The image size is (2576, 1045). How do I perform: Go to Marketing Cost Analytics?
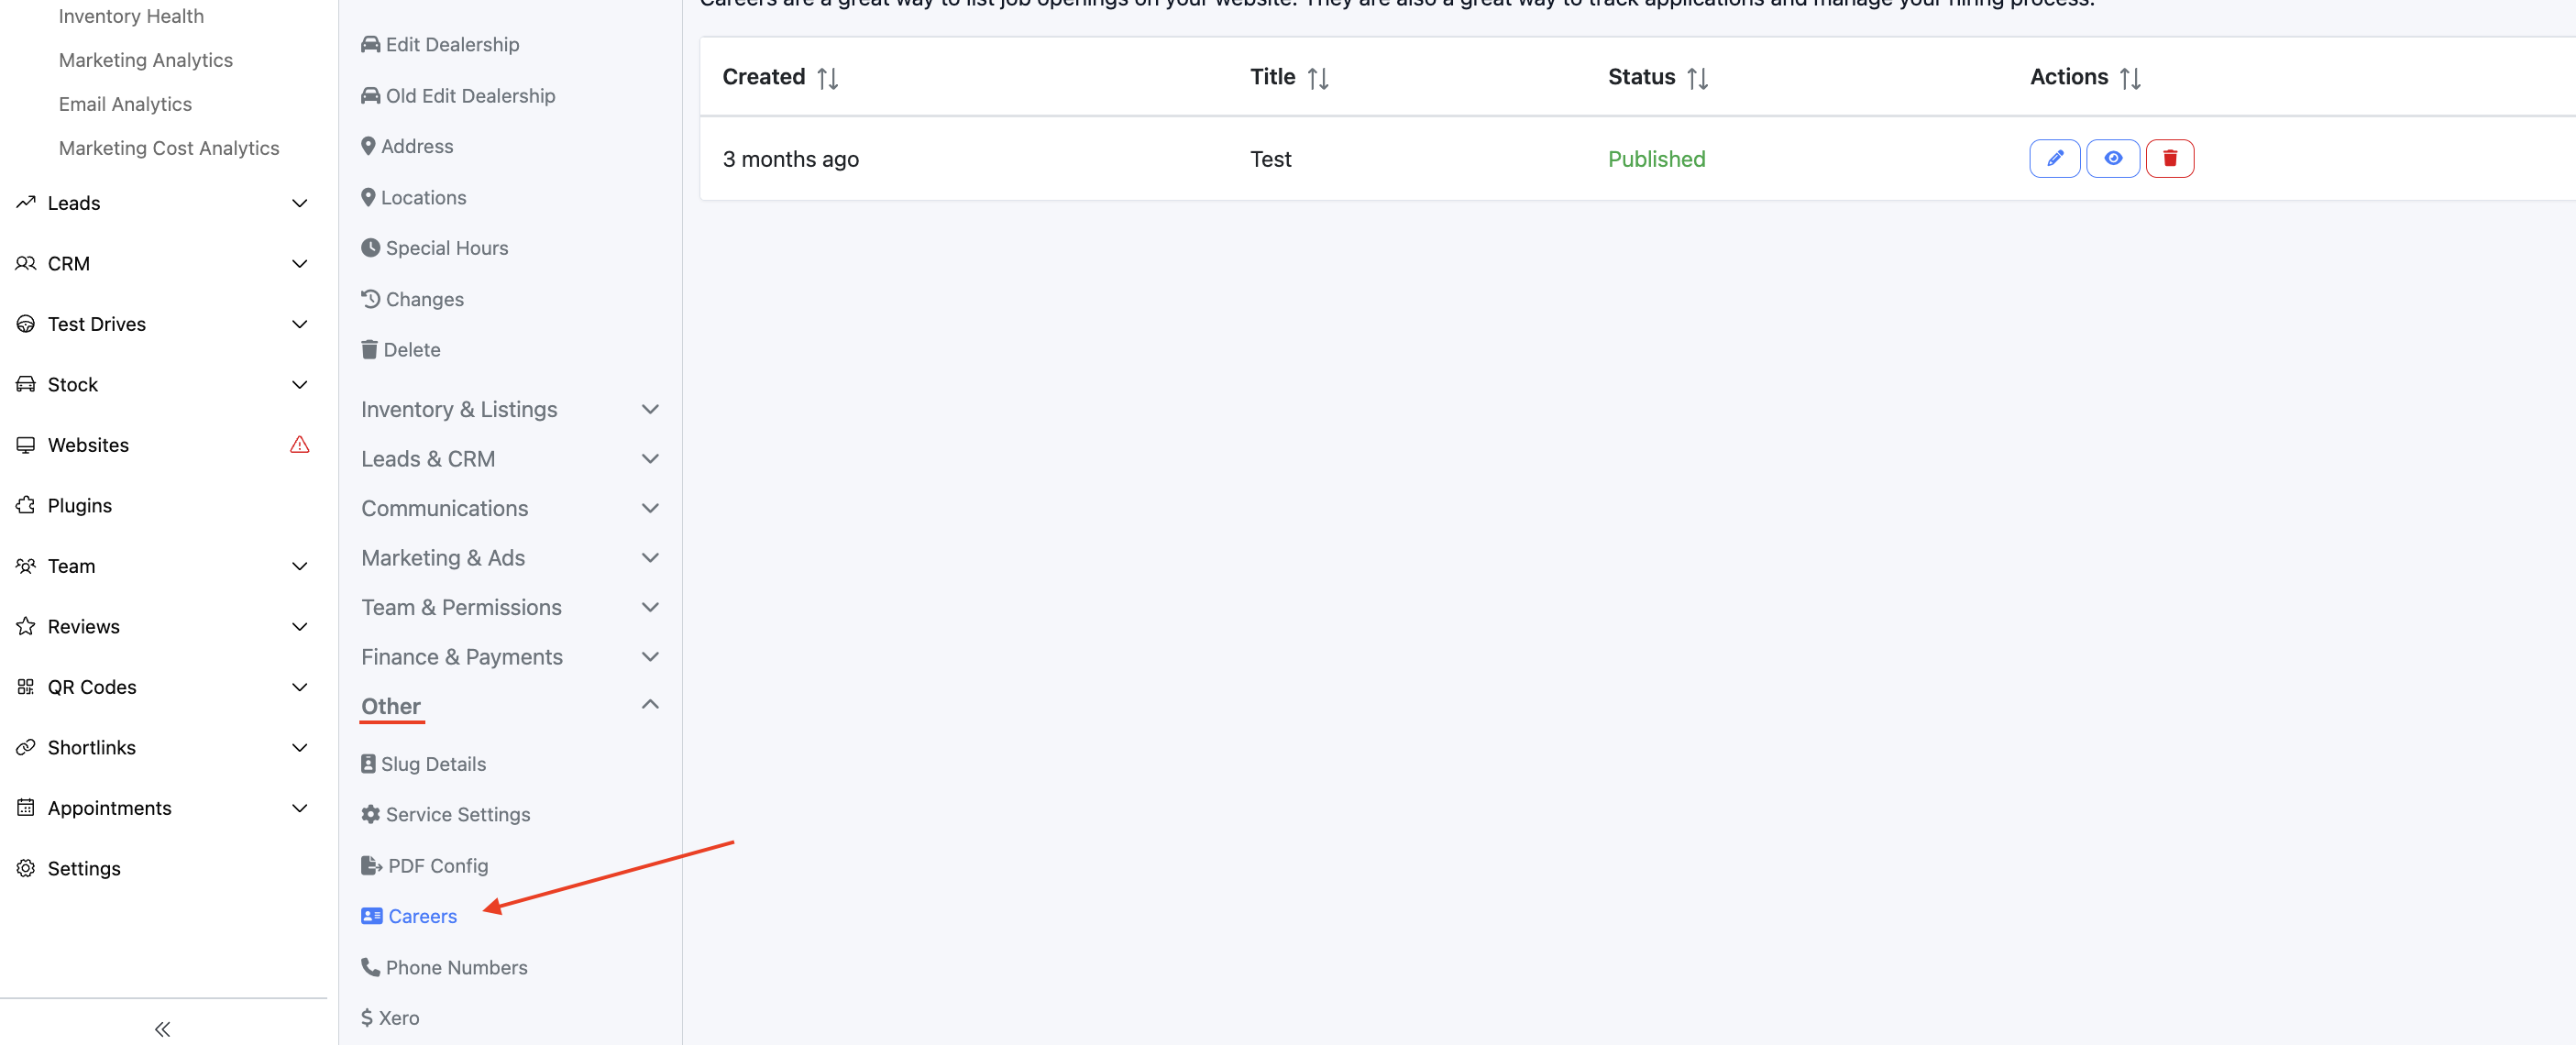pos(168,148)
